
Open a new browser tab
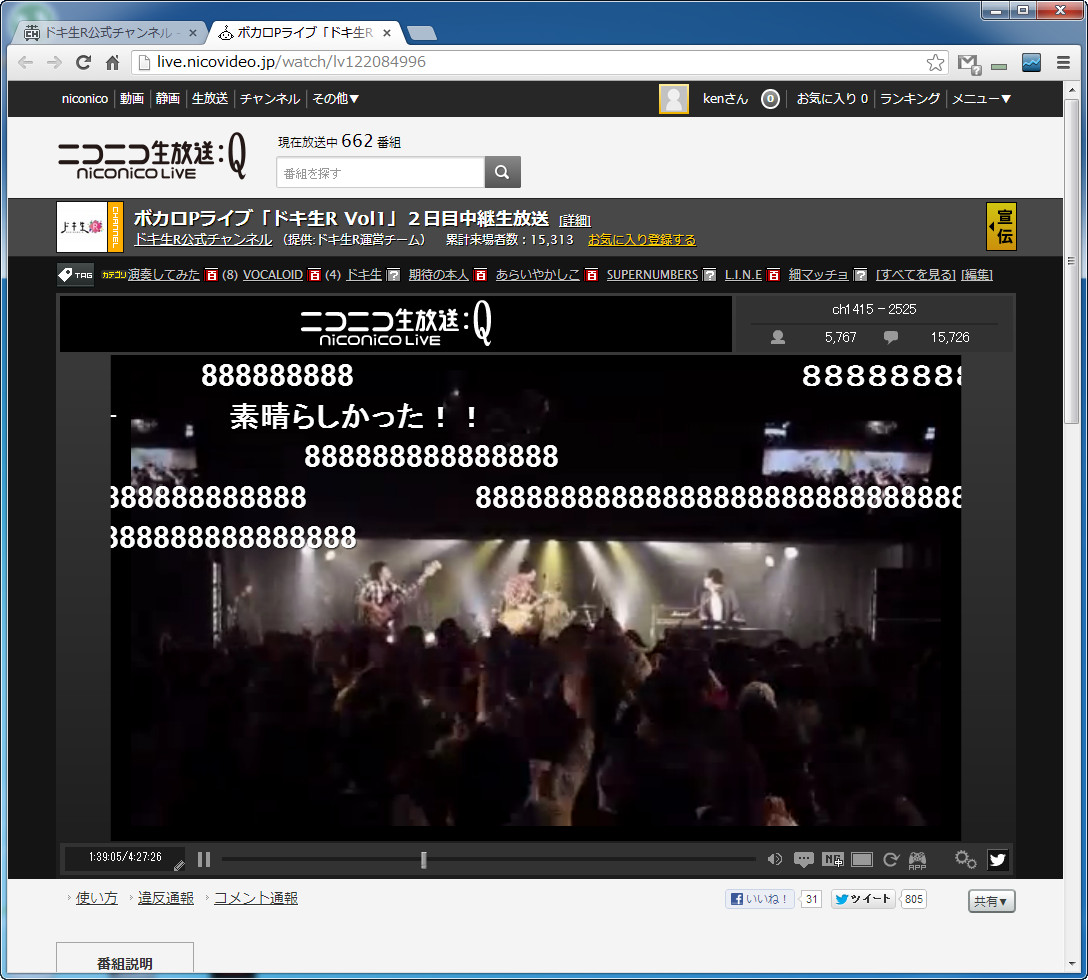(x=421, y=33)
